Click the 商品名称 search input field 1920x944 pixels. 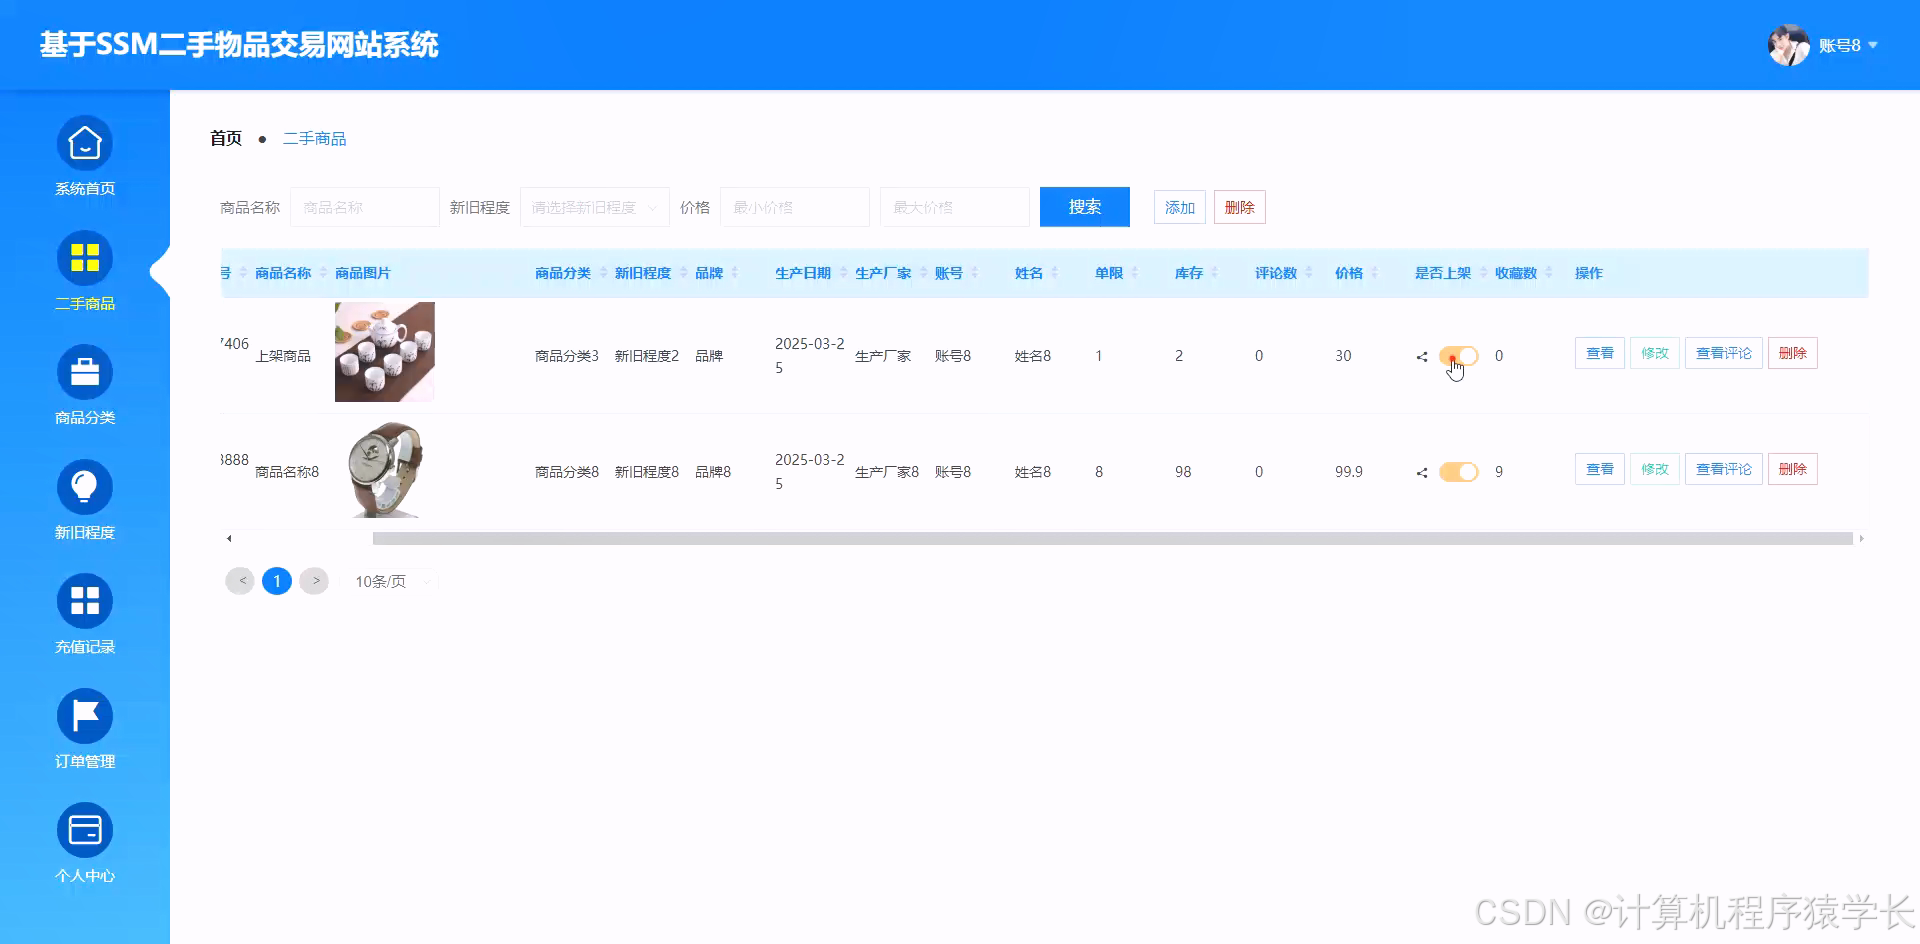pyautogui.click(x=364, y=207)
